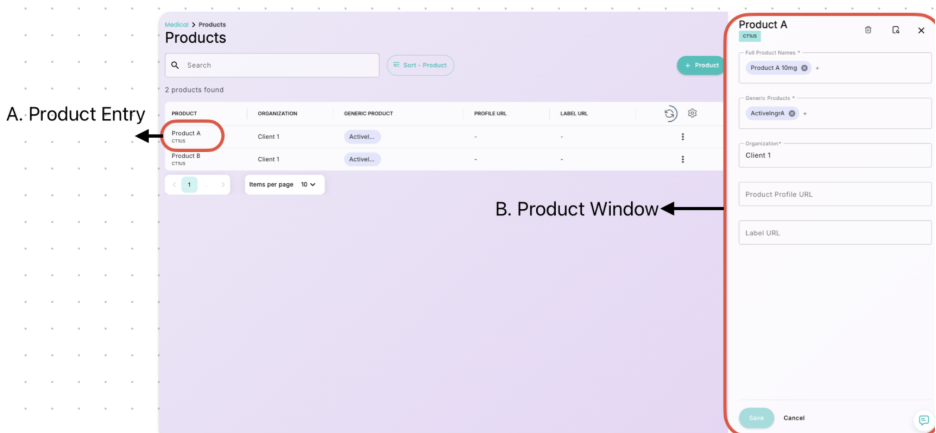Screen dimensions: 936x433
Task: Open the Items per page dropdown
Action: click(285, 185)
